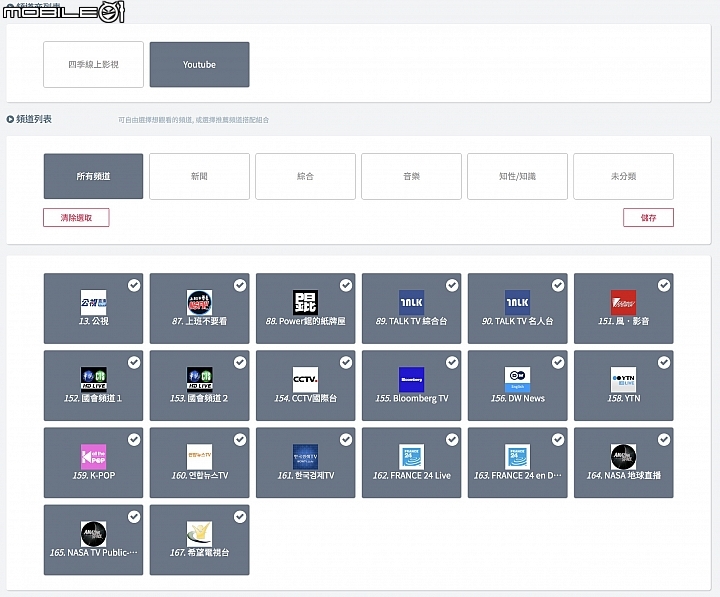This screenshot has height=597, width=720.
Task: Click the FRANCE 24 Live logo icon
Action: tap(411, 456)
